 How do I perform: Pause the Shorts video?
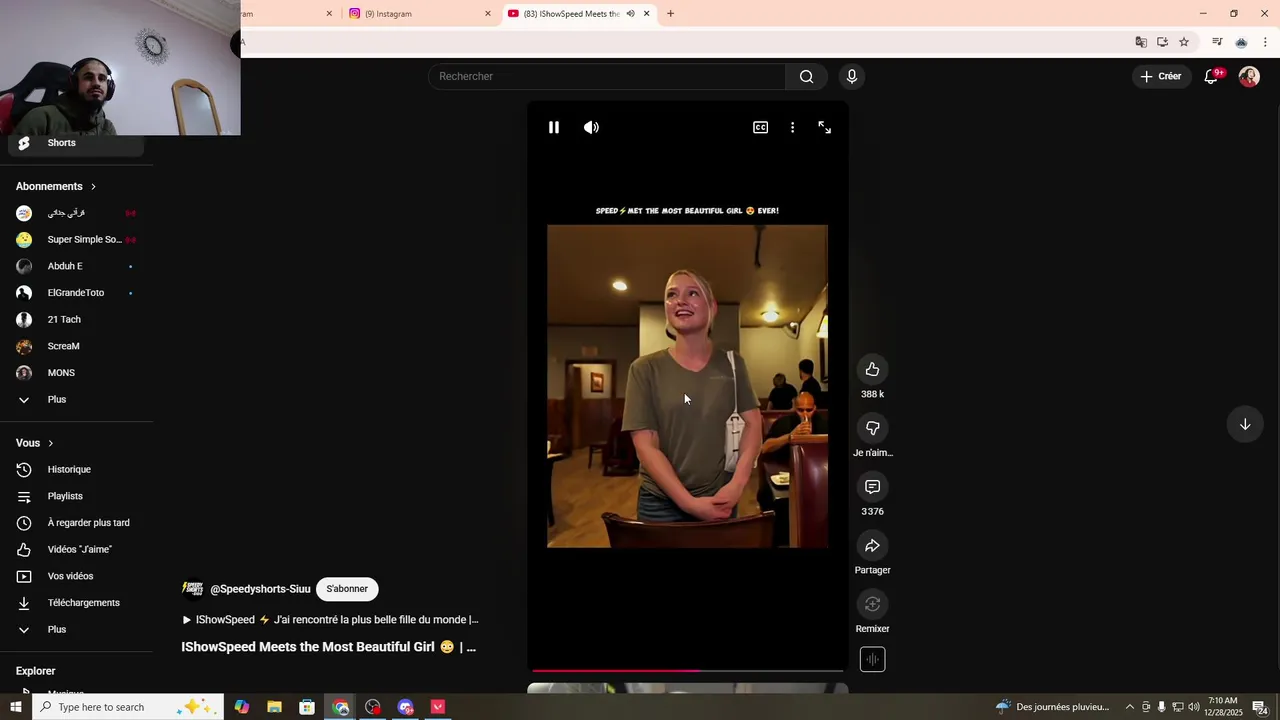554,127
